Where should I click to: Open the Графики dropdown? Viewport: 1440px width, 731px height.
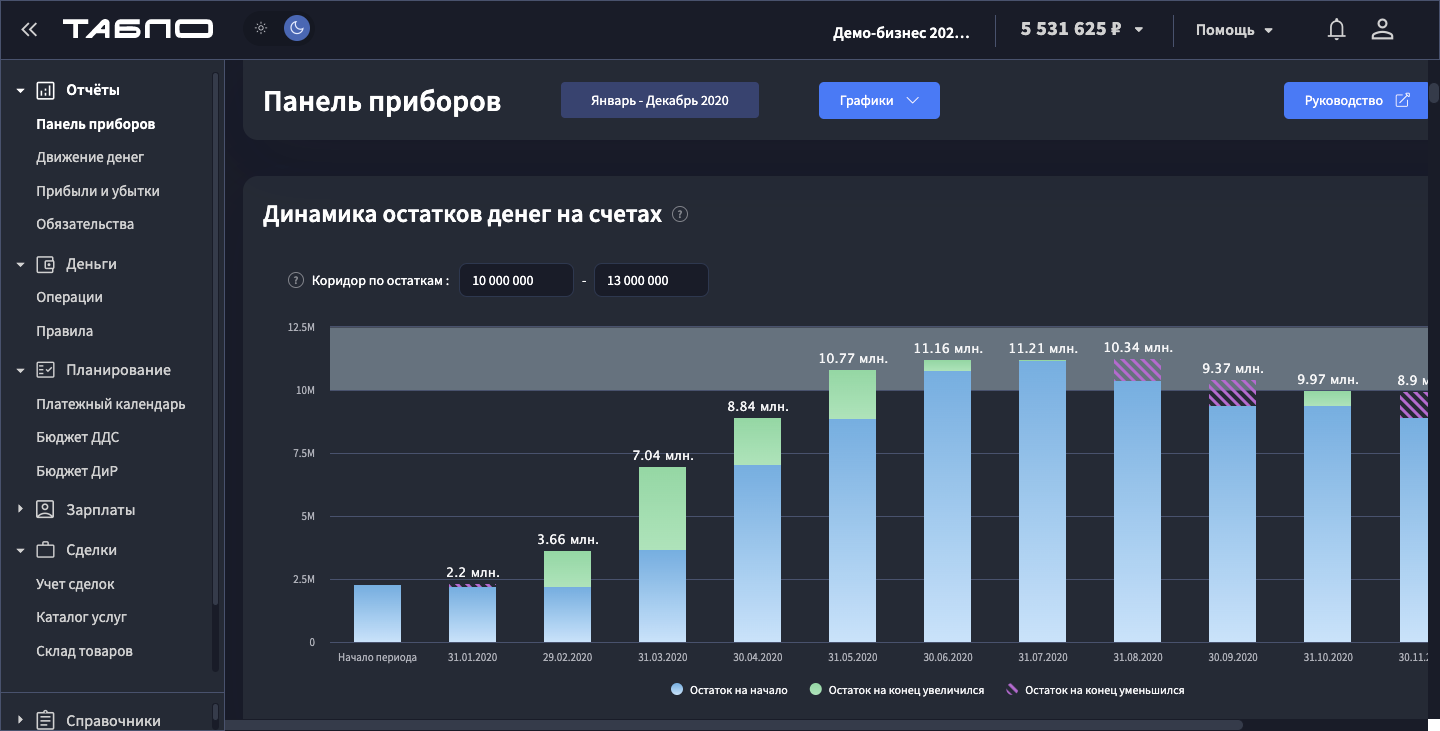click(x=879, y=101)
